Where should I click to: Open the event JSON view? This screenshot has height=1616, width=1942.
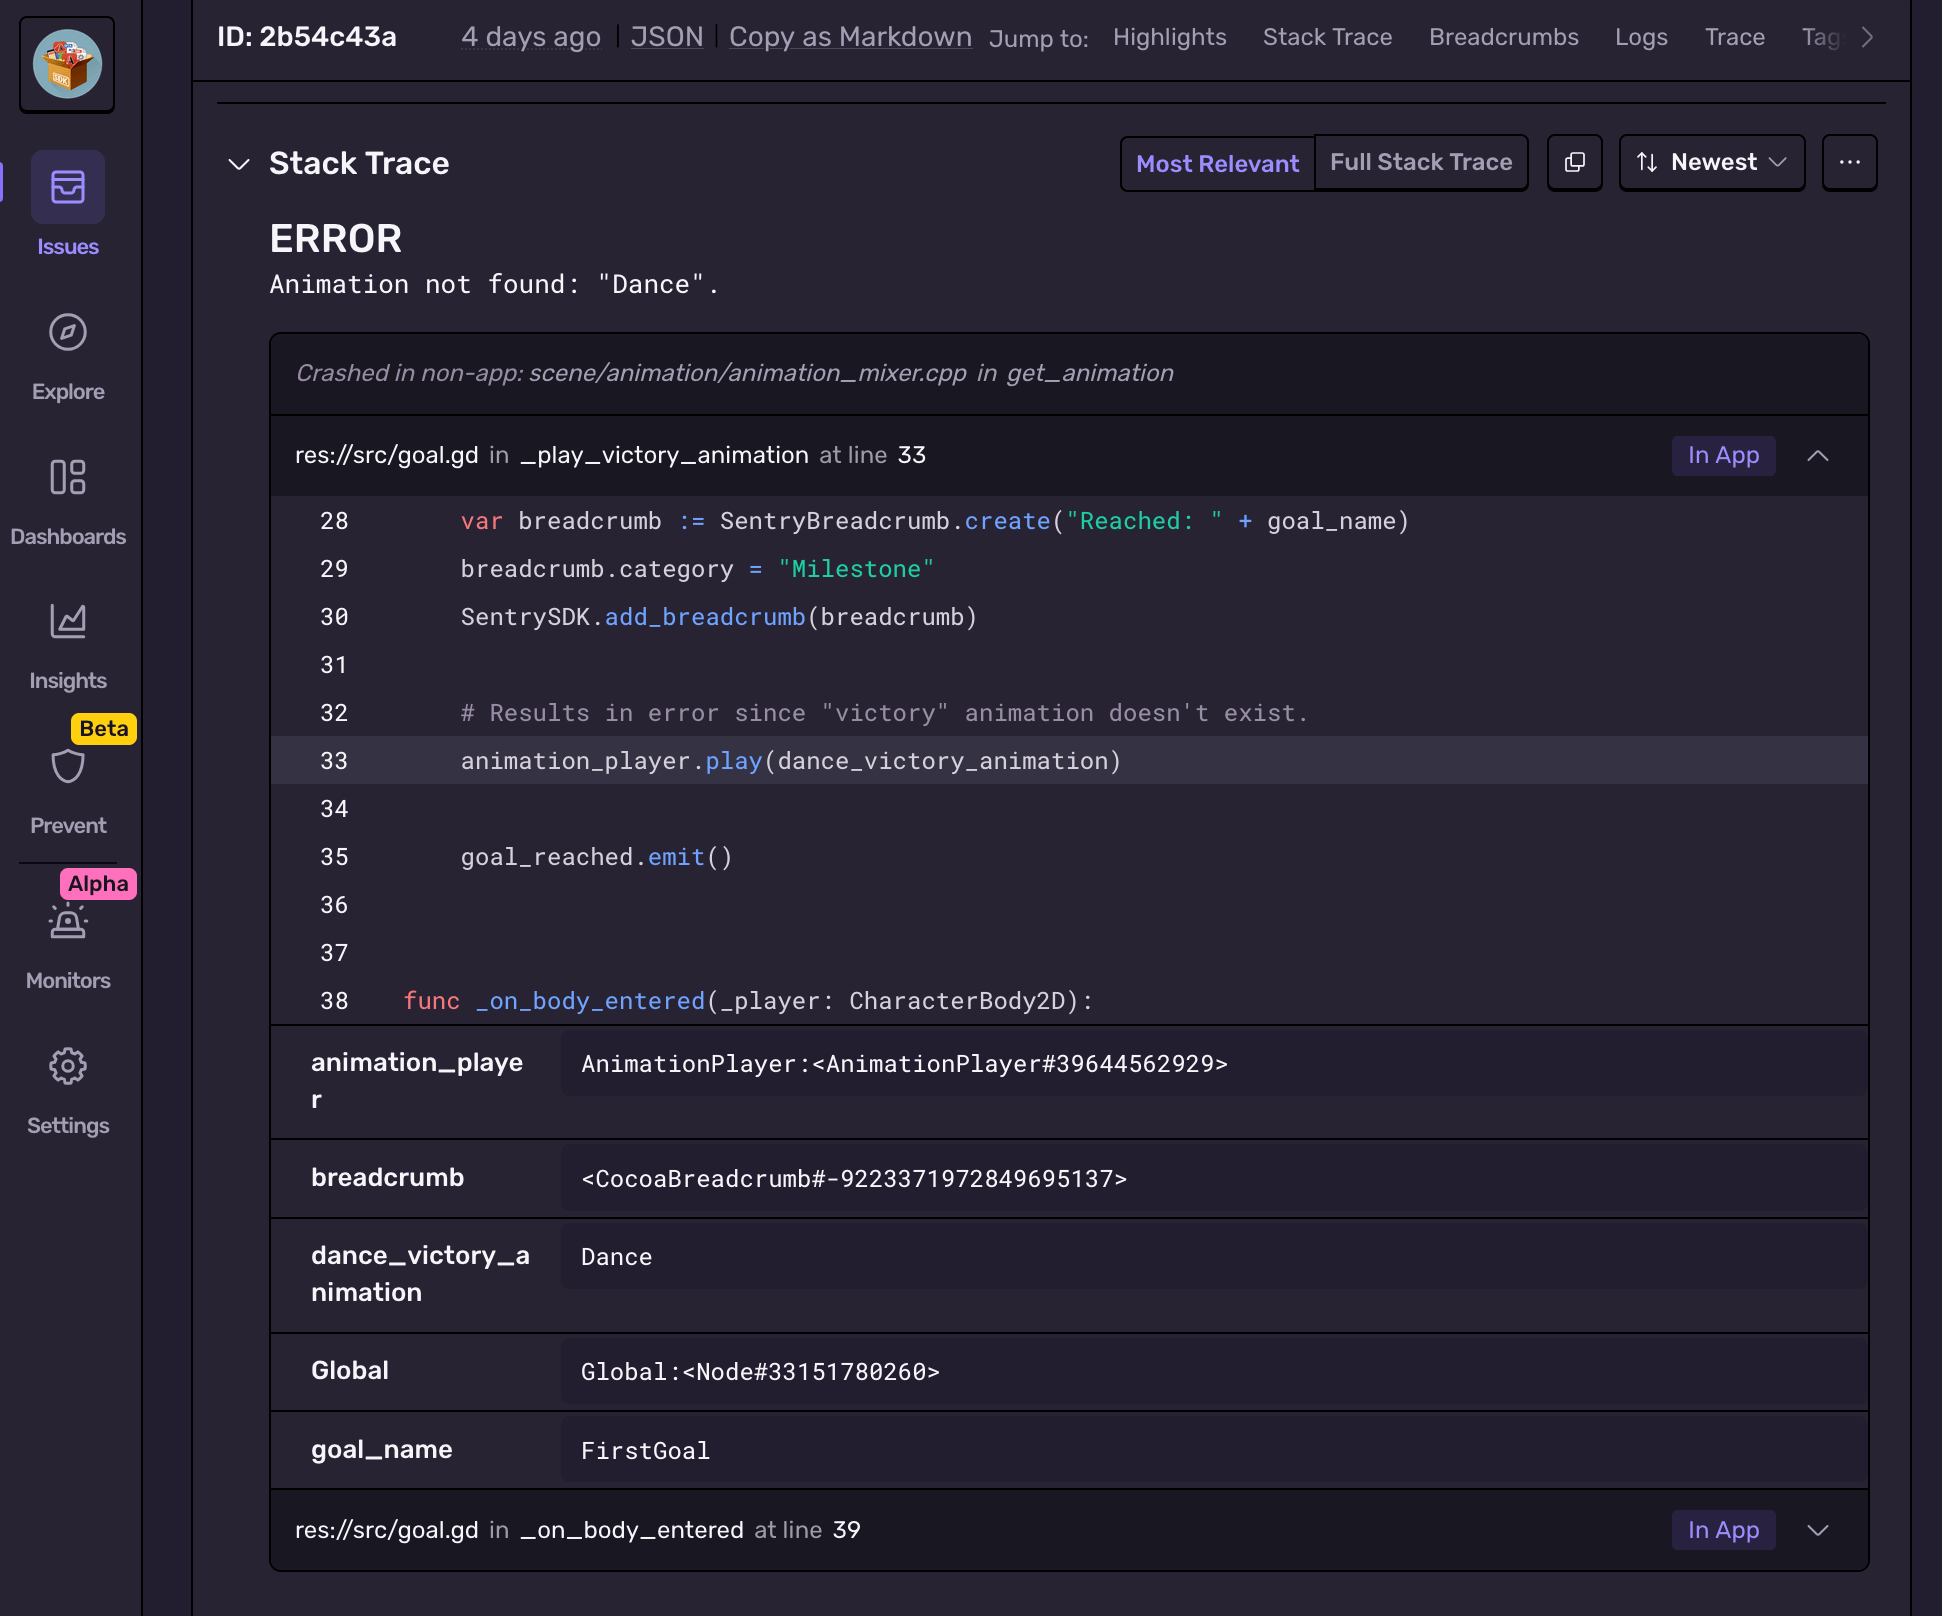(x=666, y=36)
